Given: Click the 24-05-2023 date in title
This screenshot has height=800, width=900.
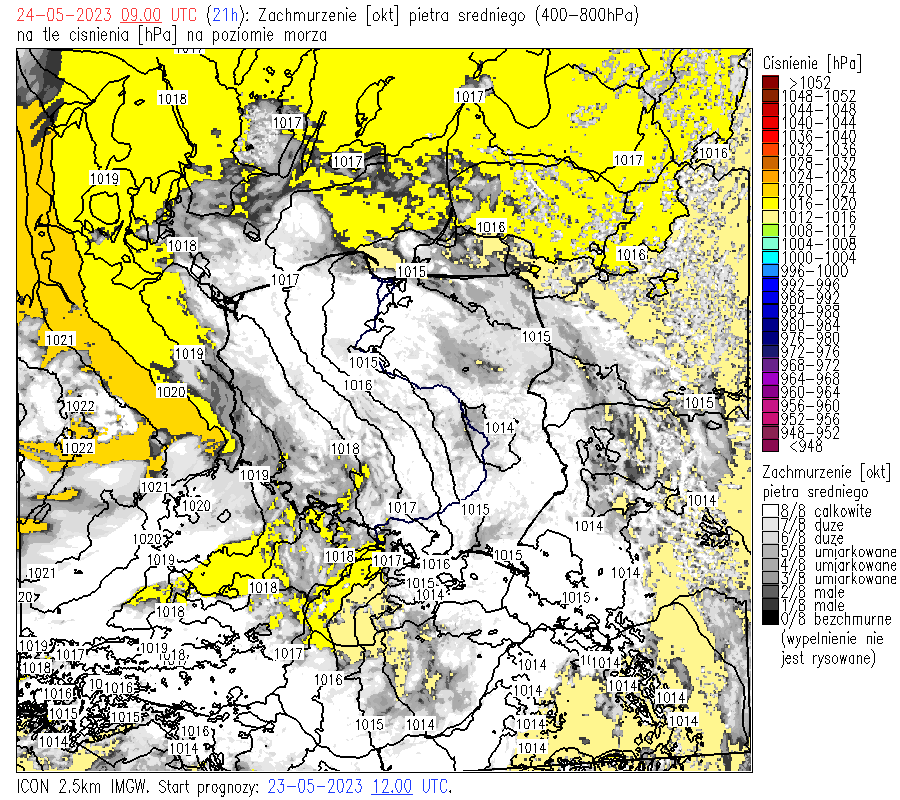Looking at the screenshot, I should (x=64, y=15).
